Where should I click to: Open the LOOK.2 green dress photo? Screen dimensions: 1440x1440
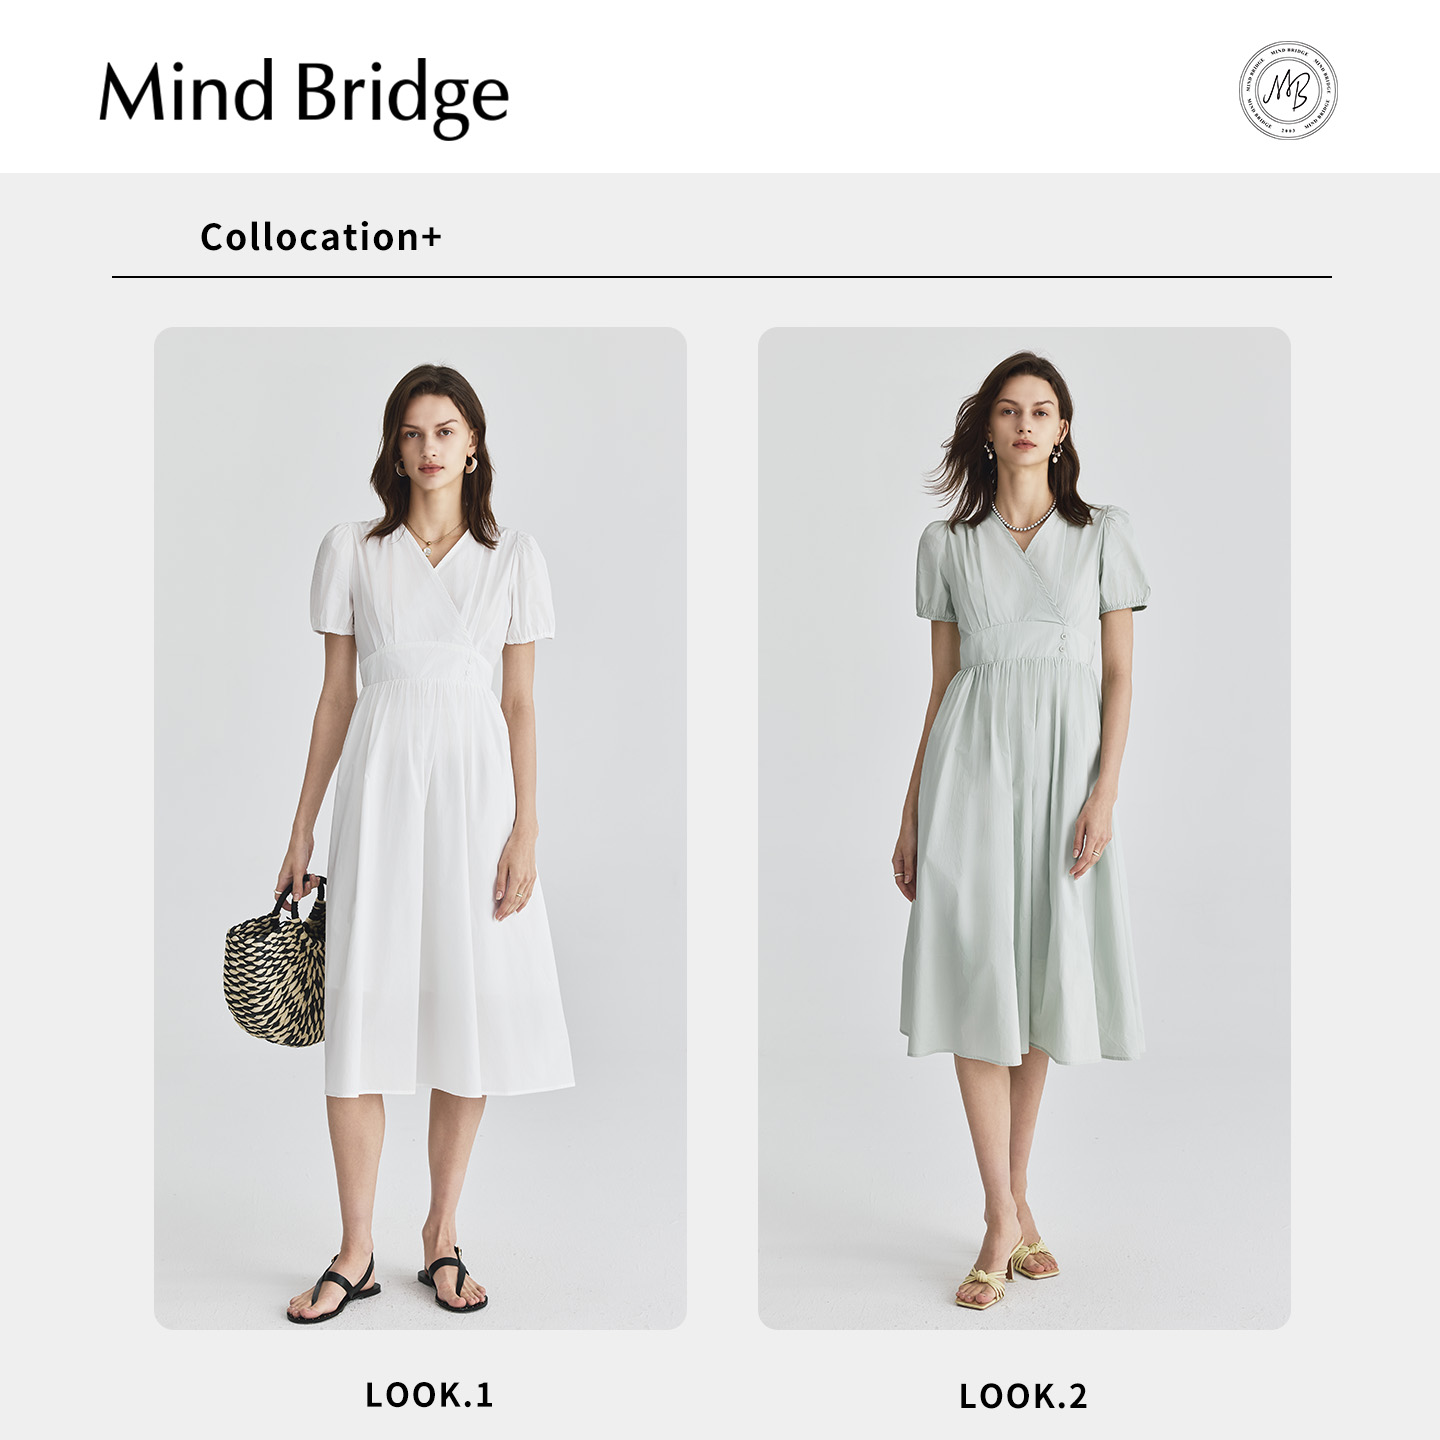[1024, 828]
